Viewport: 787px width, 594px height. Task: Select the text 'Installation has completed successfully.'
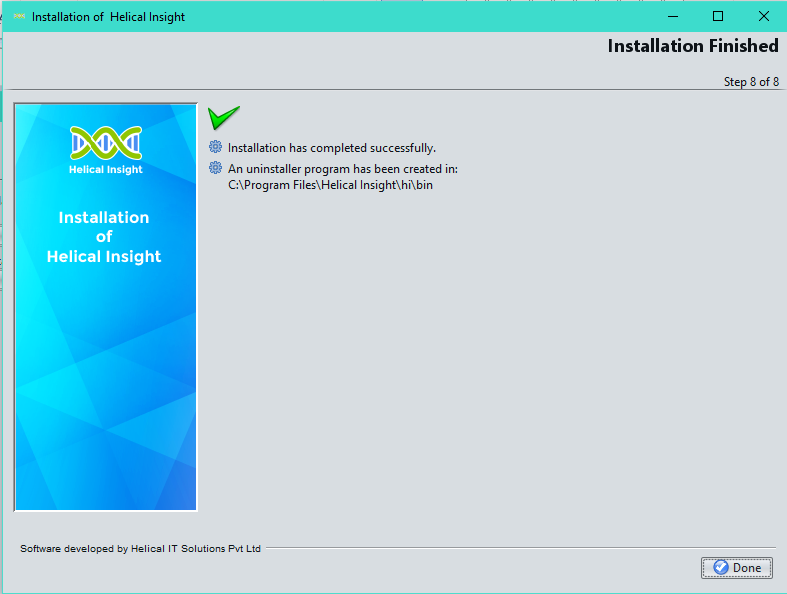pos(332,148)
